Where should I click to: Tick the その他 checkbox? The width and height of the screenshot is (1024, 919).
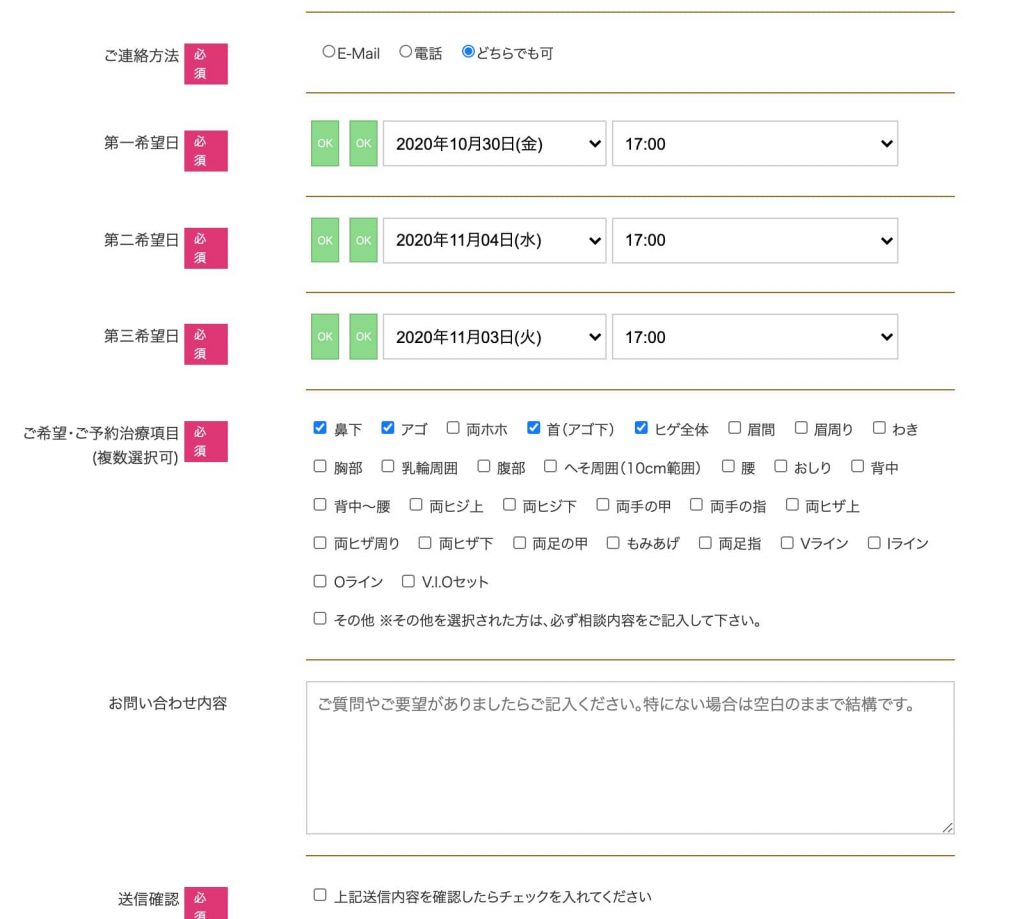point(320,619)
